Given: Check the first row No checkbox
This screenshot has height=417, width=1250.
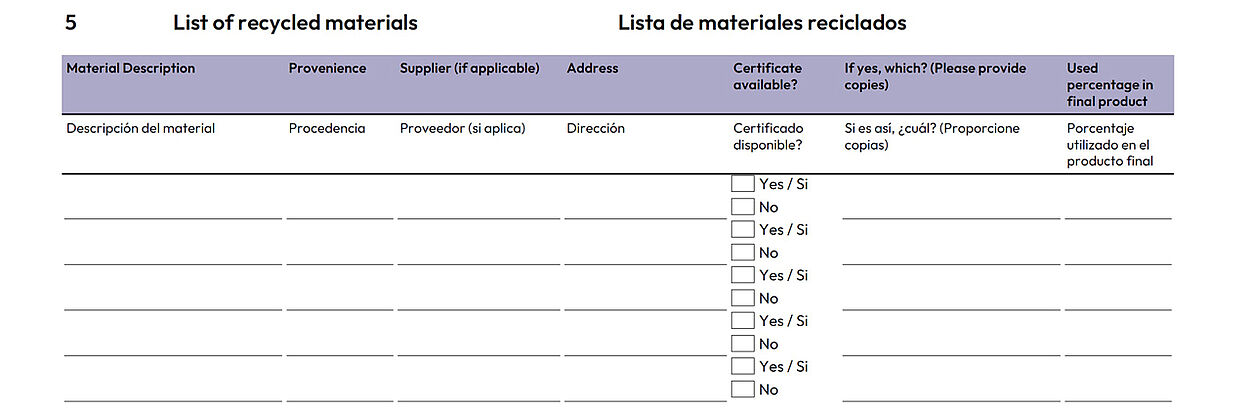Looking at the screenshot, I should (x=743, y=207).
